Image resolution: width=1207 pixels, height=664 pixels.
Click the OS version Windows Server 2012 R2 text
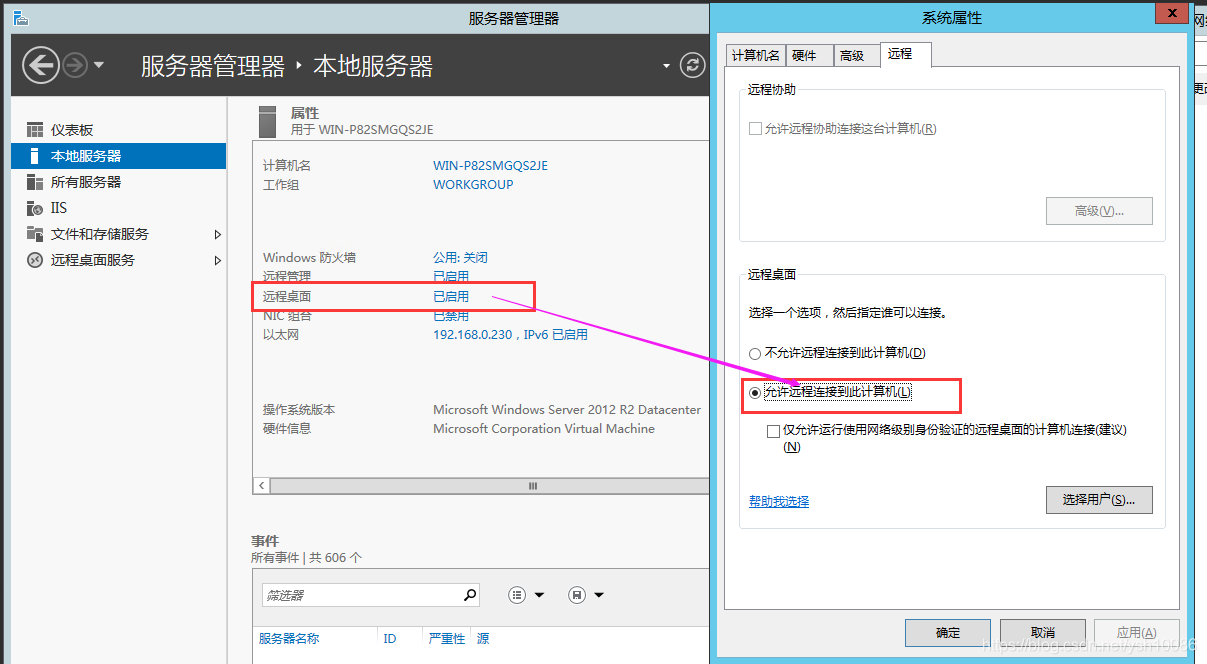[x=567, y=410]
